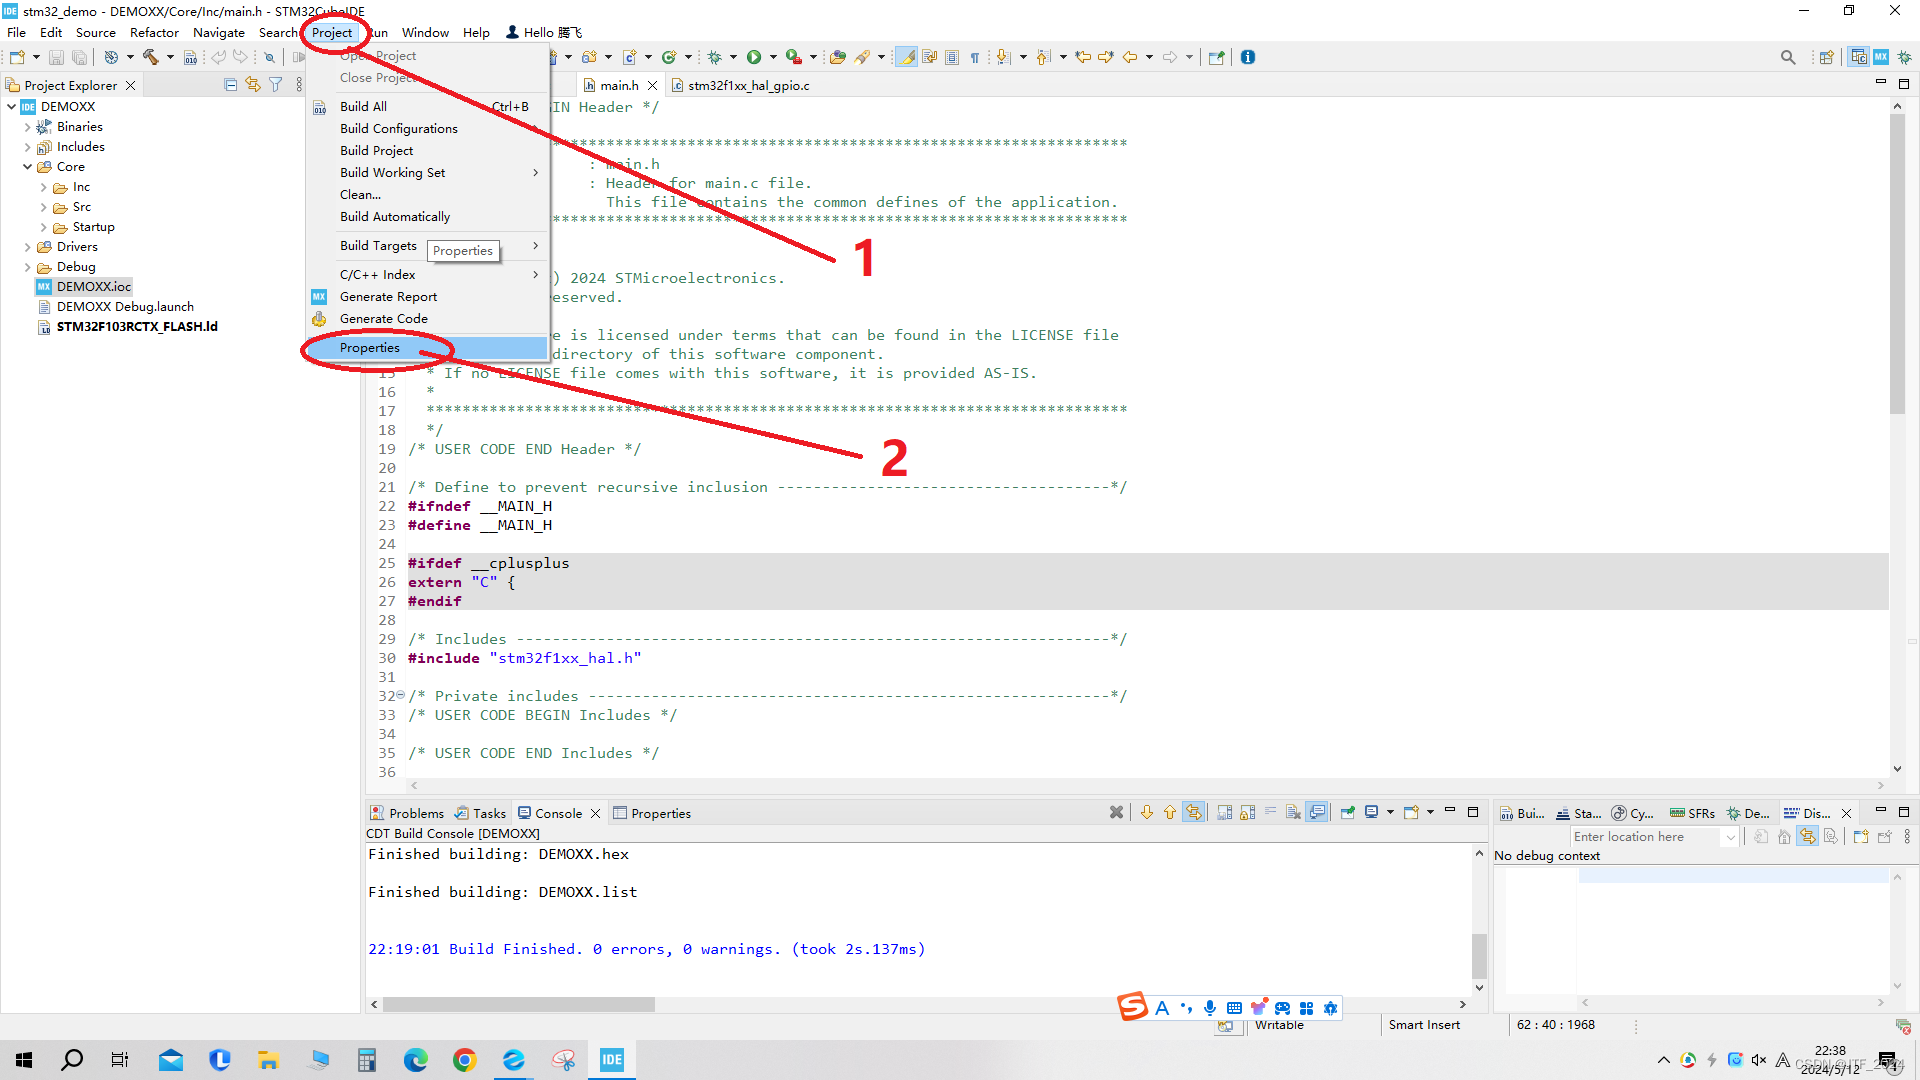Expand the Drivers folder in tree
This screenshot has width=1920, height=1080.
27,247
